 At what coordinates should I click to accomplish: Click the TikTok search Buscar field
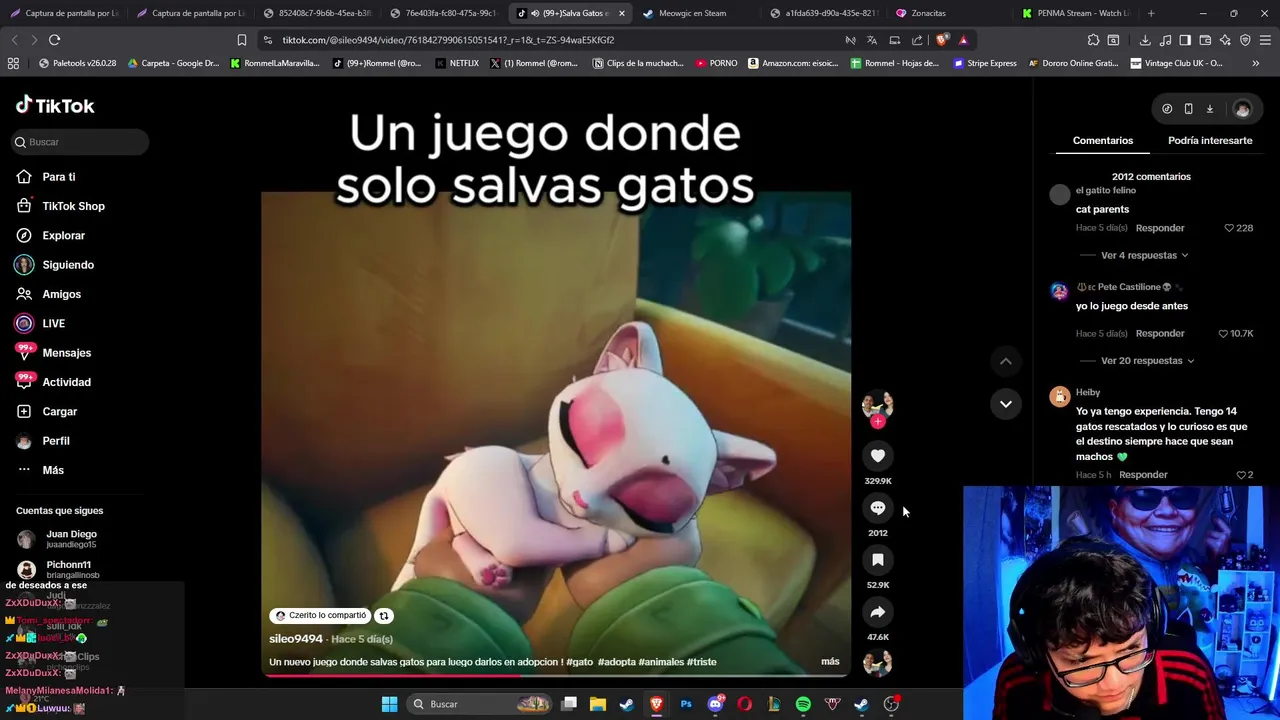80,142
